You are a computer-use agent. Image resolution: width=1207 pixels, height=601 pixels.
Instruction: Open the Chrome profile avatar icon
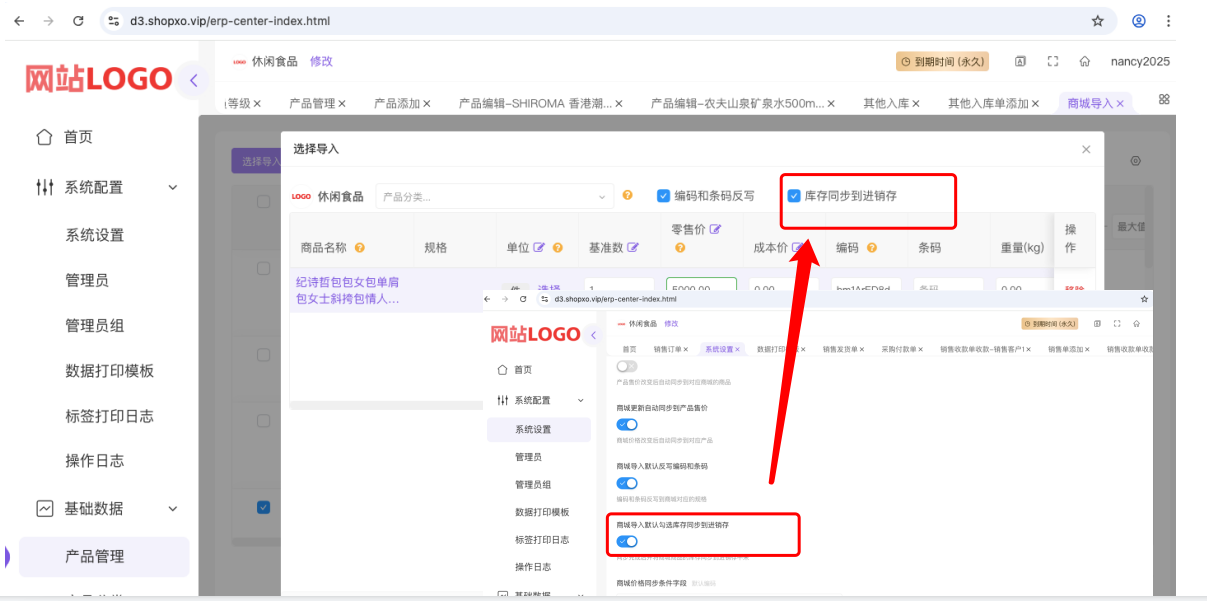pos(1139,20)
